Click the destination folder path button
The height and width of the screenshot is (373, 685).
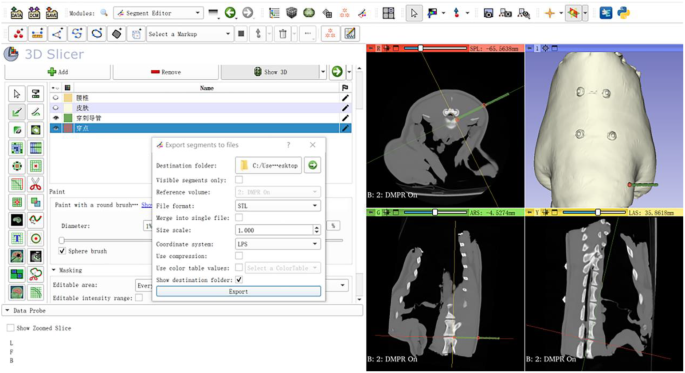pos(268,166)
